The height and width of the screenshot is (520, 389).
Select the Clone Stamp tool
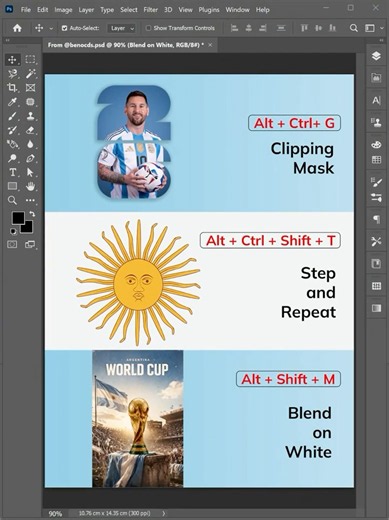click(30, 116)
